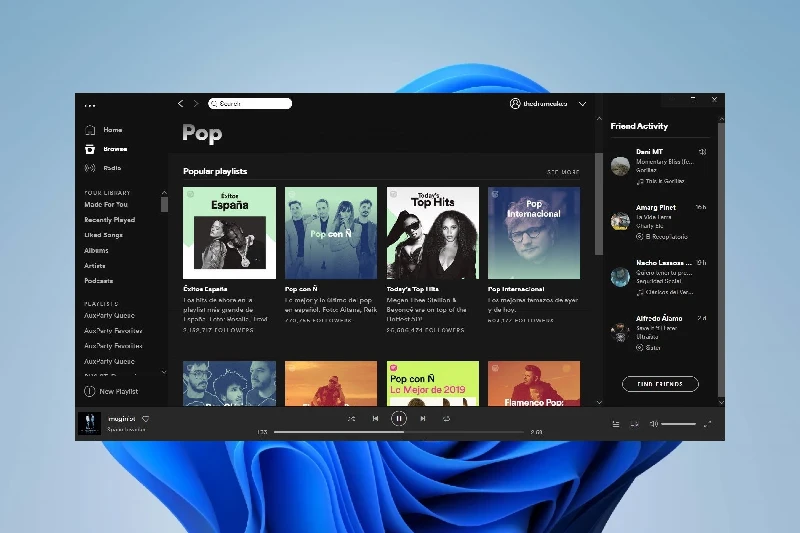The width and height of the screenshot is (800, 533).
Task: Create a New Playlist with plus button
Action: click(89, 392)
